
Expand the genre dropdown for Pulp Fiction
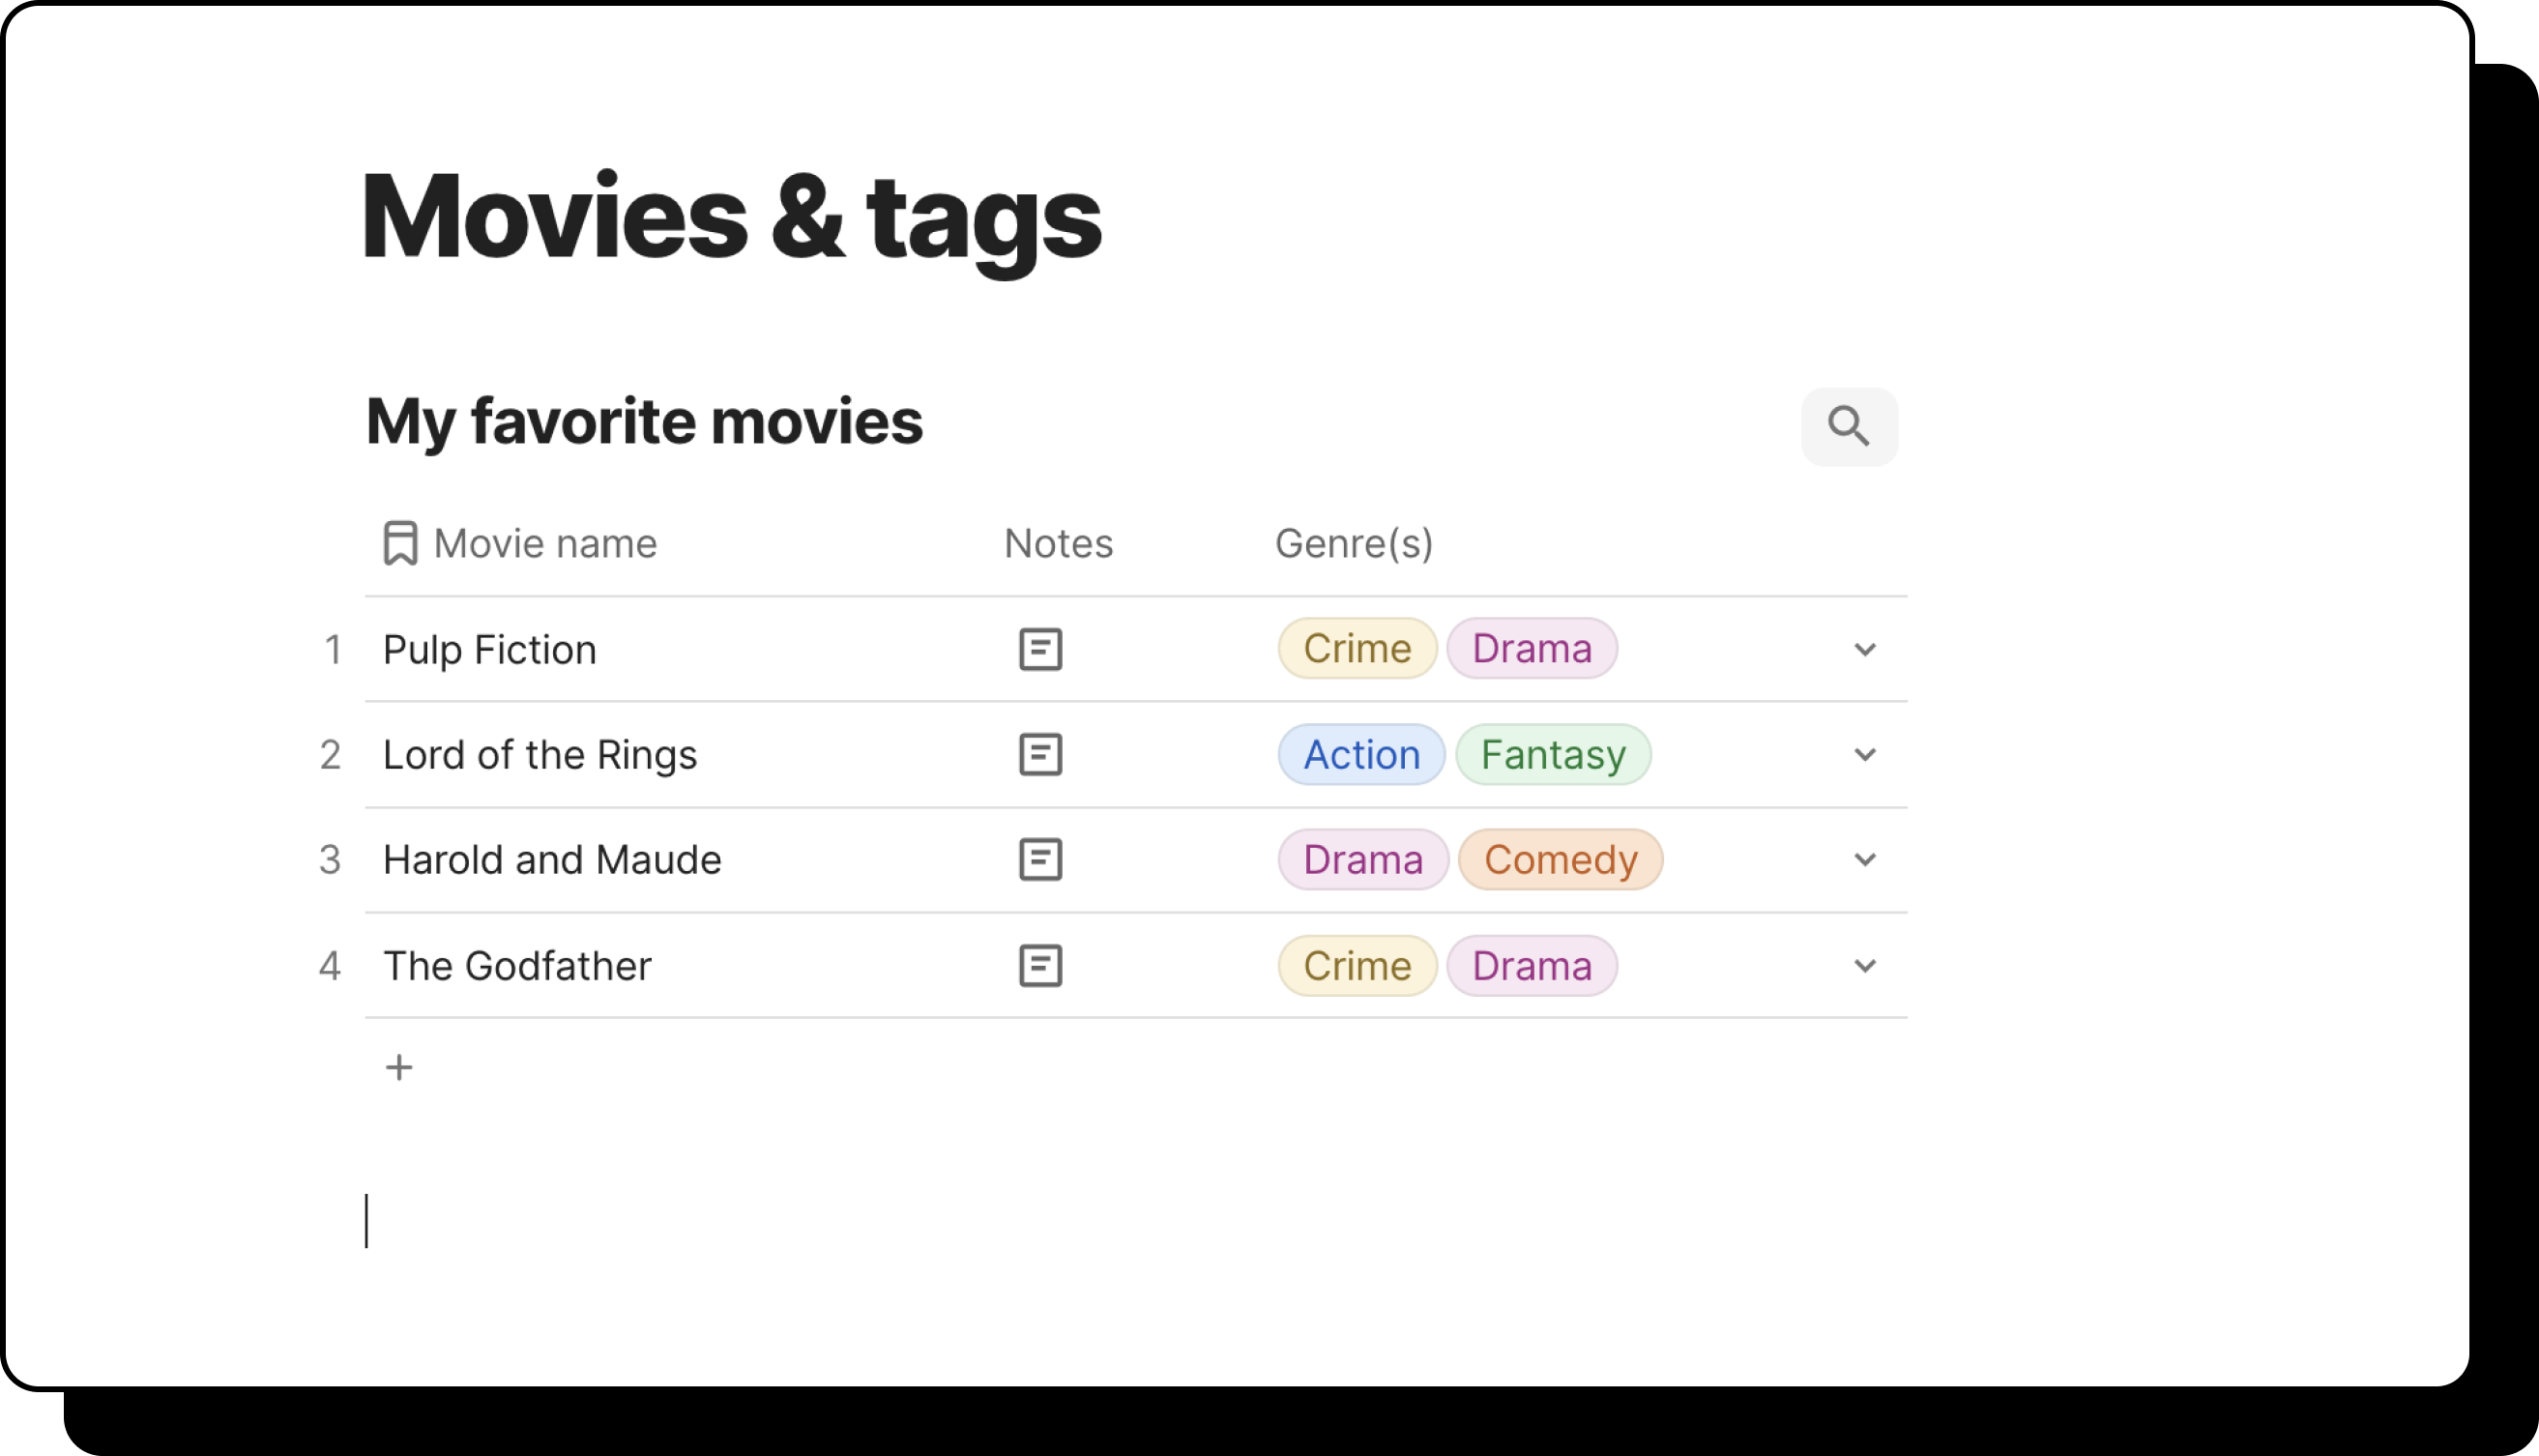click(x=1864, y=649)
